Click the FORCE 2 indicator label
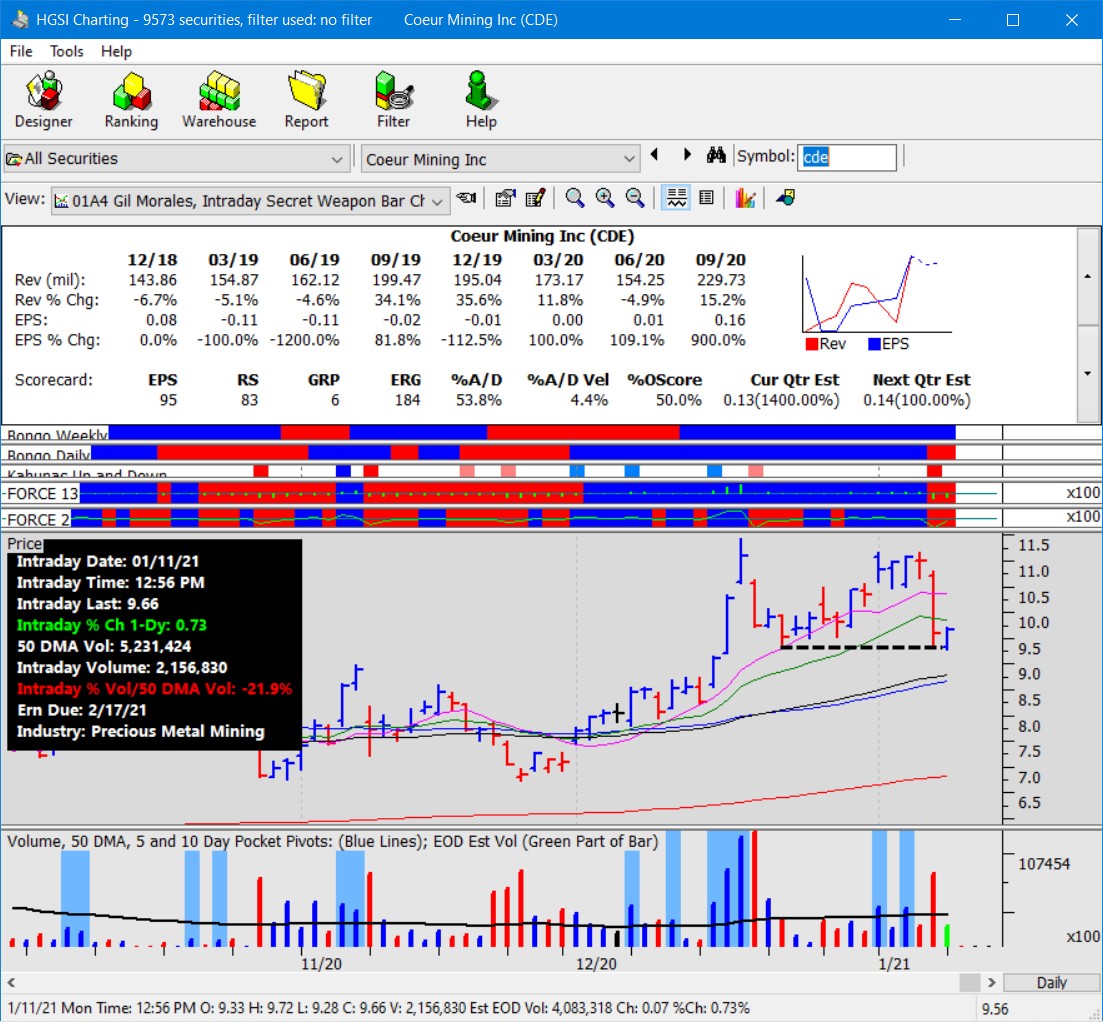This screenshot has height=1022, width=1103. 39,520
